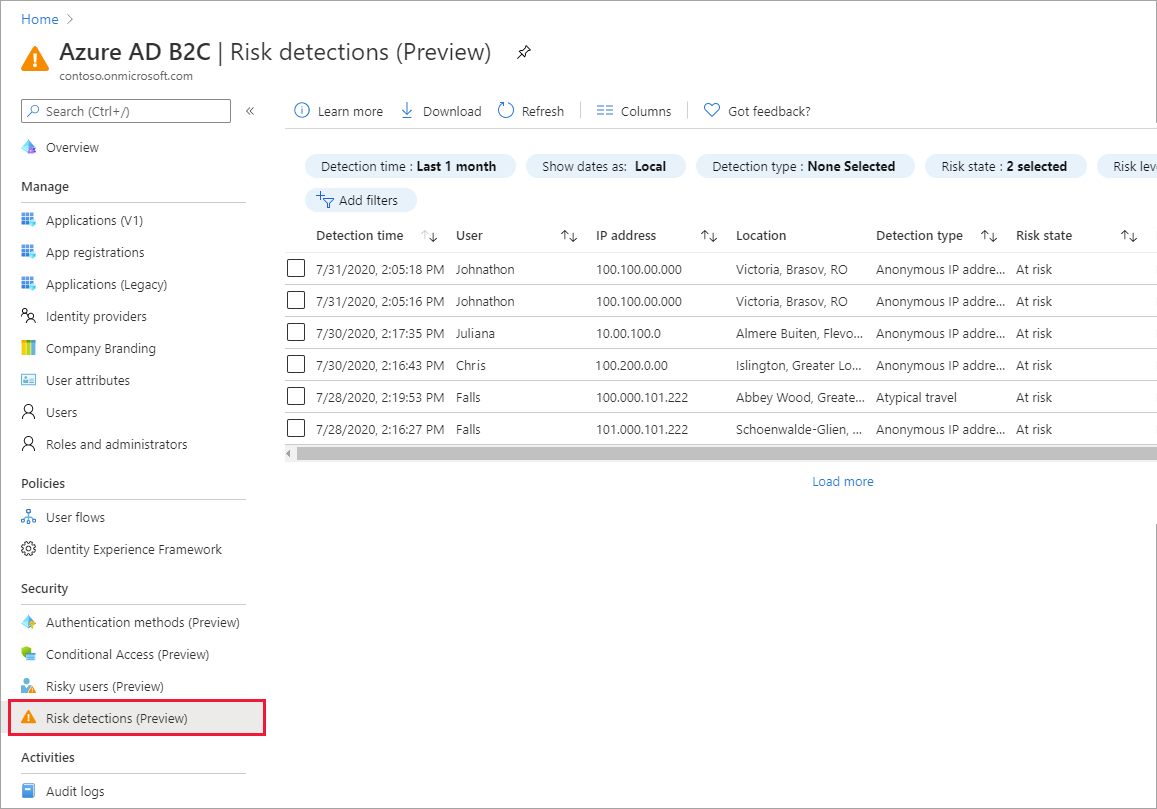Click the Load more link

click(842, 481)
